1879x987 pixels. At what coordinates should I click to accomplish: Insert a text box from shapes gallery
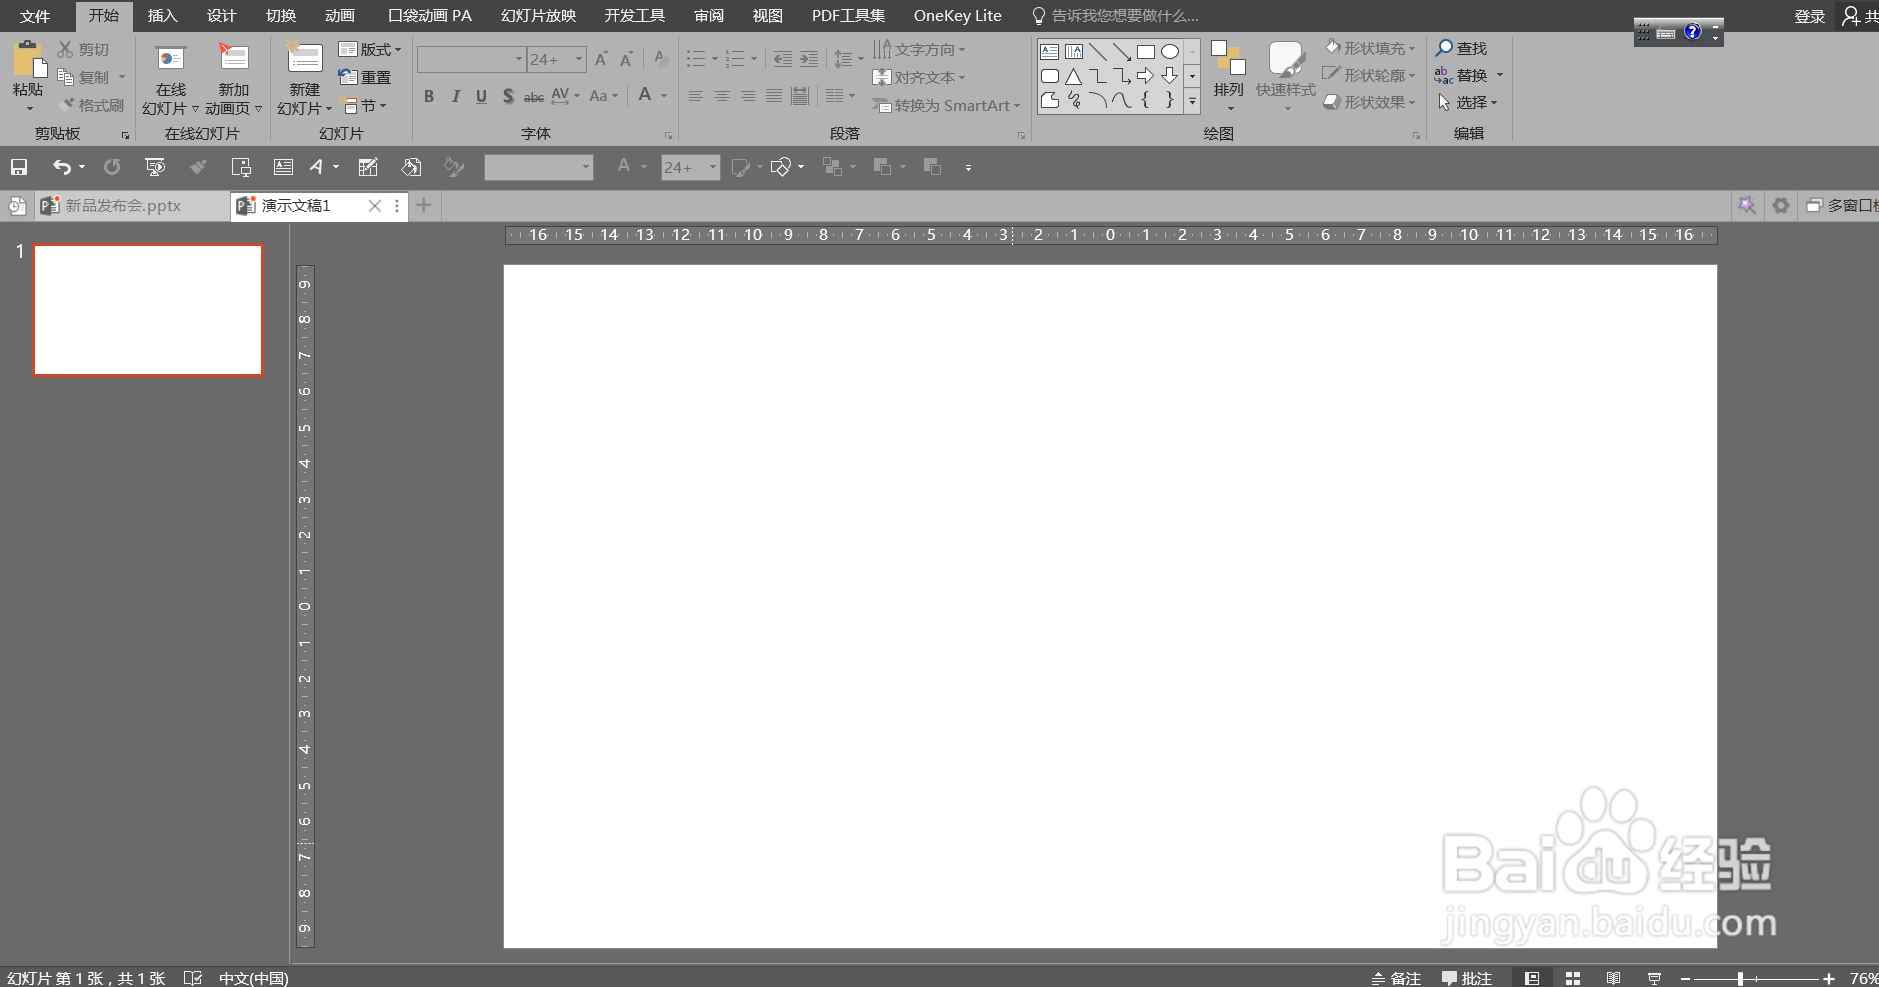click(1049, 52)
